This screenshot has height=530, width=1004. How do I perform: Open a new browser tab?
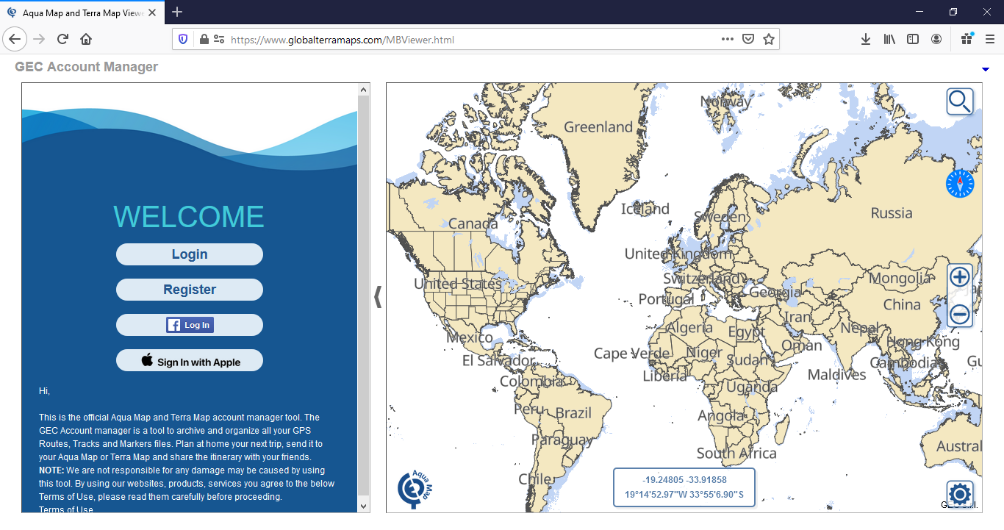click(x=177, y=12)
